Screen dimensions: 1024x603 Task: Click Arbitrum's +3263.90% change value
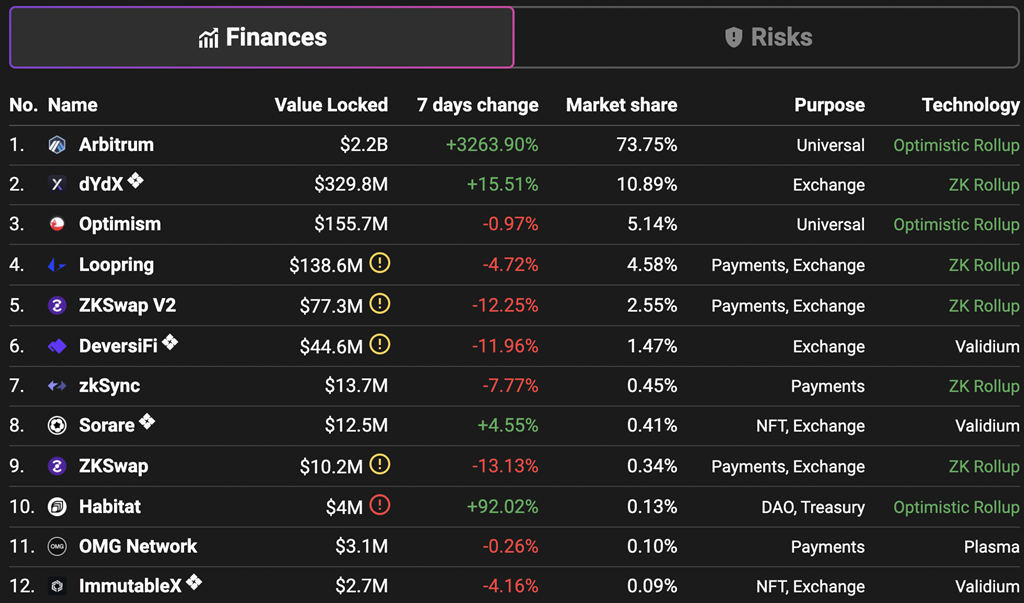(x=492, y=145)
